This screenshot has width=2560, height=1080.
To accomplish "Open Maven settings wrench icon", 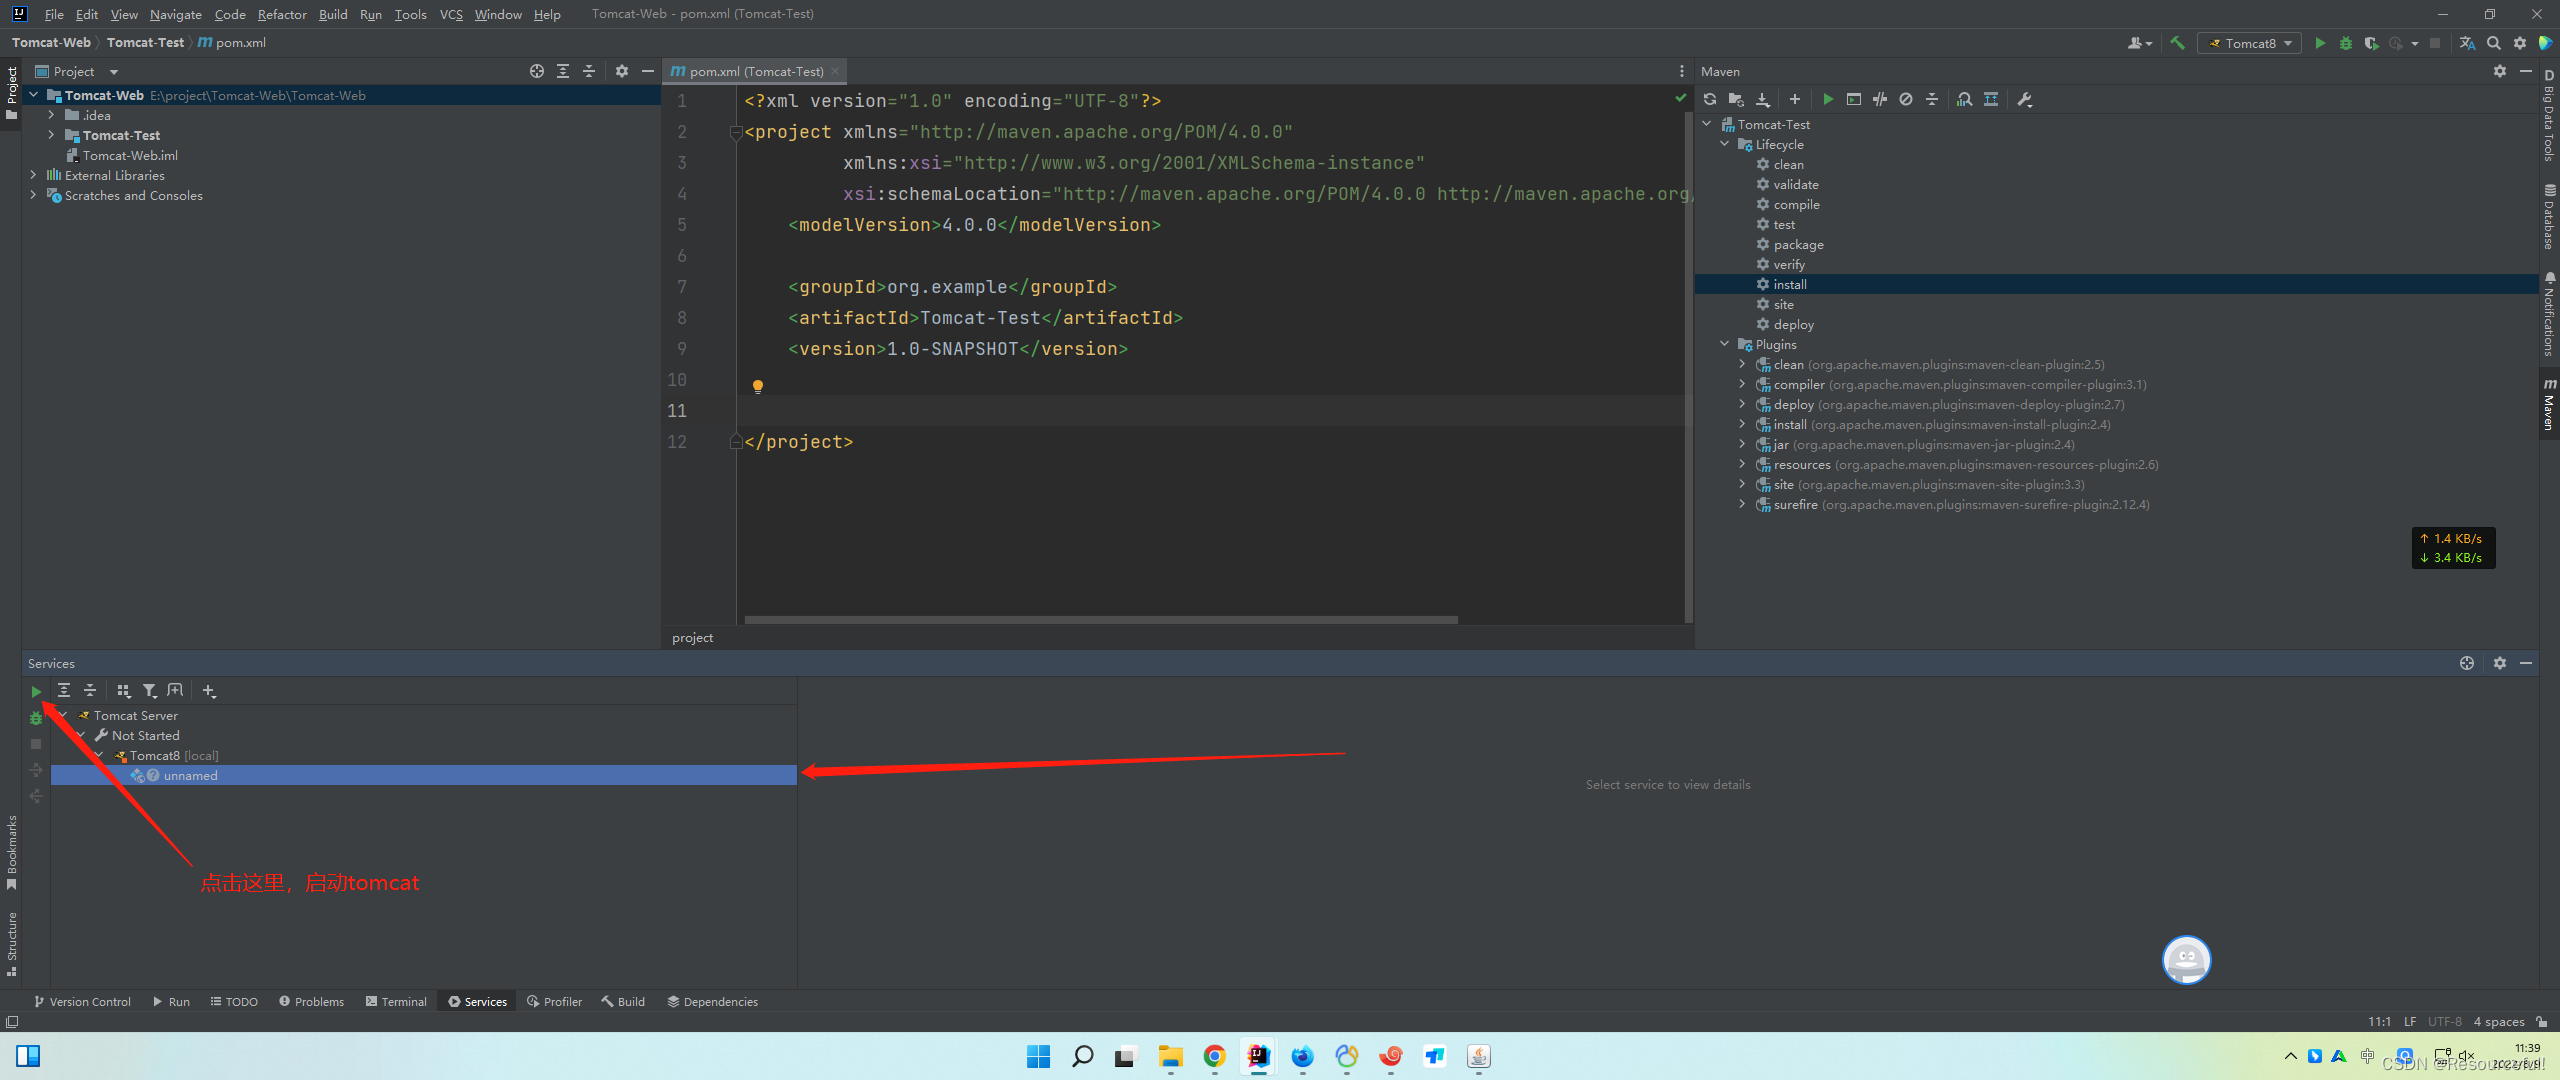I will tap(2025, 99).
